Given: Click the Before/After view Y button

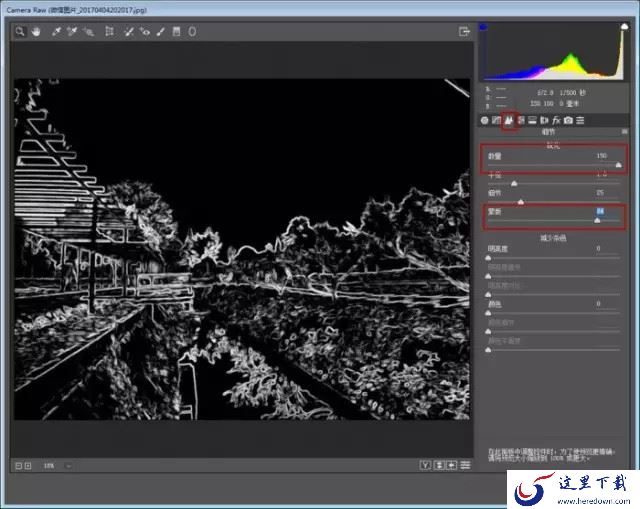Looking at the screenshot, I should pyautogui.click(x=427, y=465).
